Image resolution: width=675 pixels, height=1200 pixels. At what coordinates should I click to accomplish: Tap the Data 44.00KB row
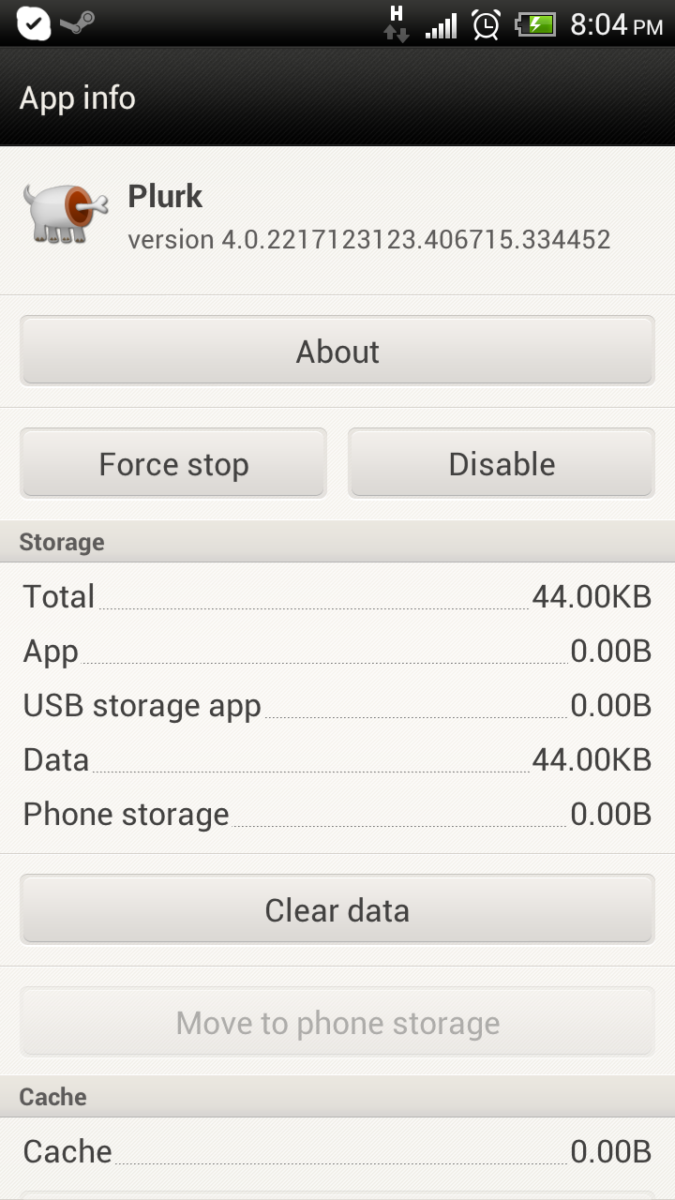(337, 760)
